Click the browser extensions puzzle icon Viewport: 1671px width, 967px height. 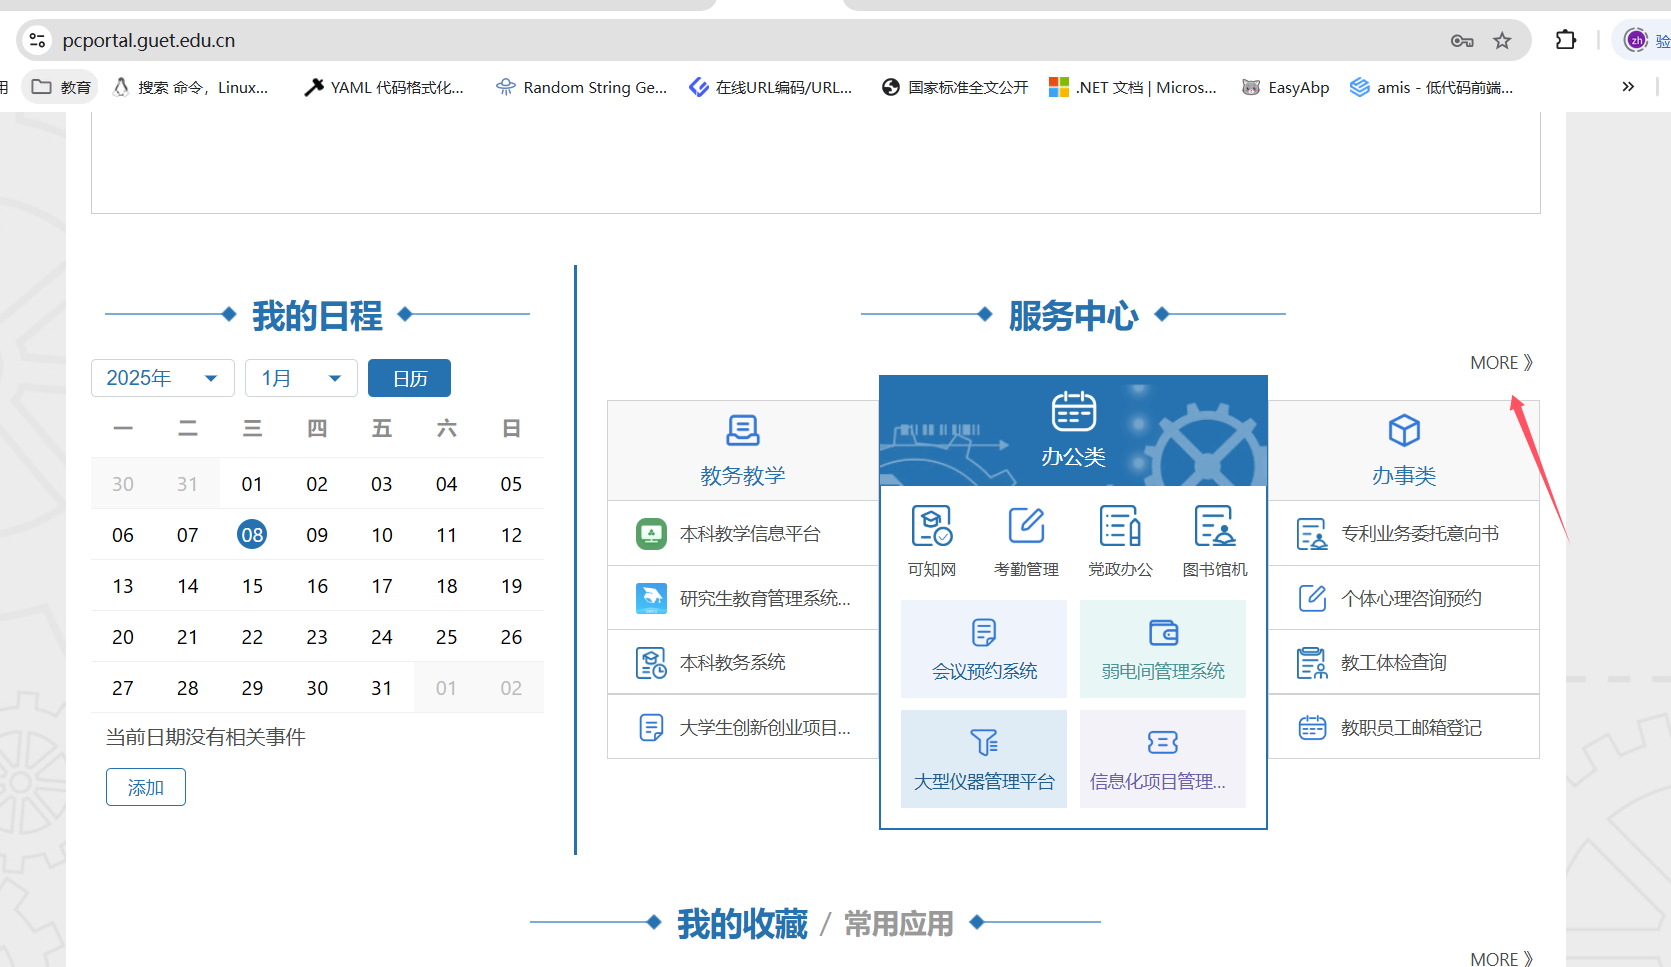pyautogui.click(x=1566, y=41)
